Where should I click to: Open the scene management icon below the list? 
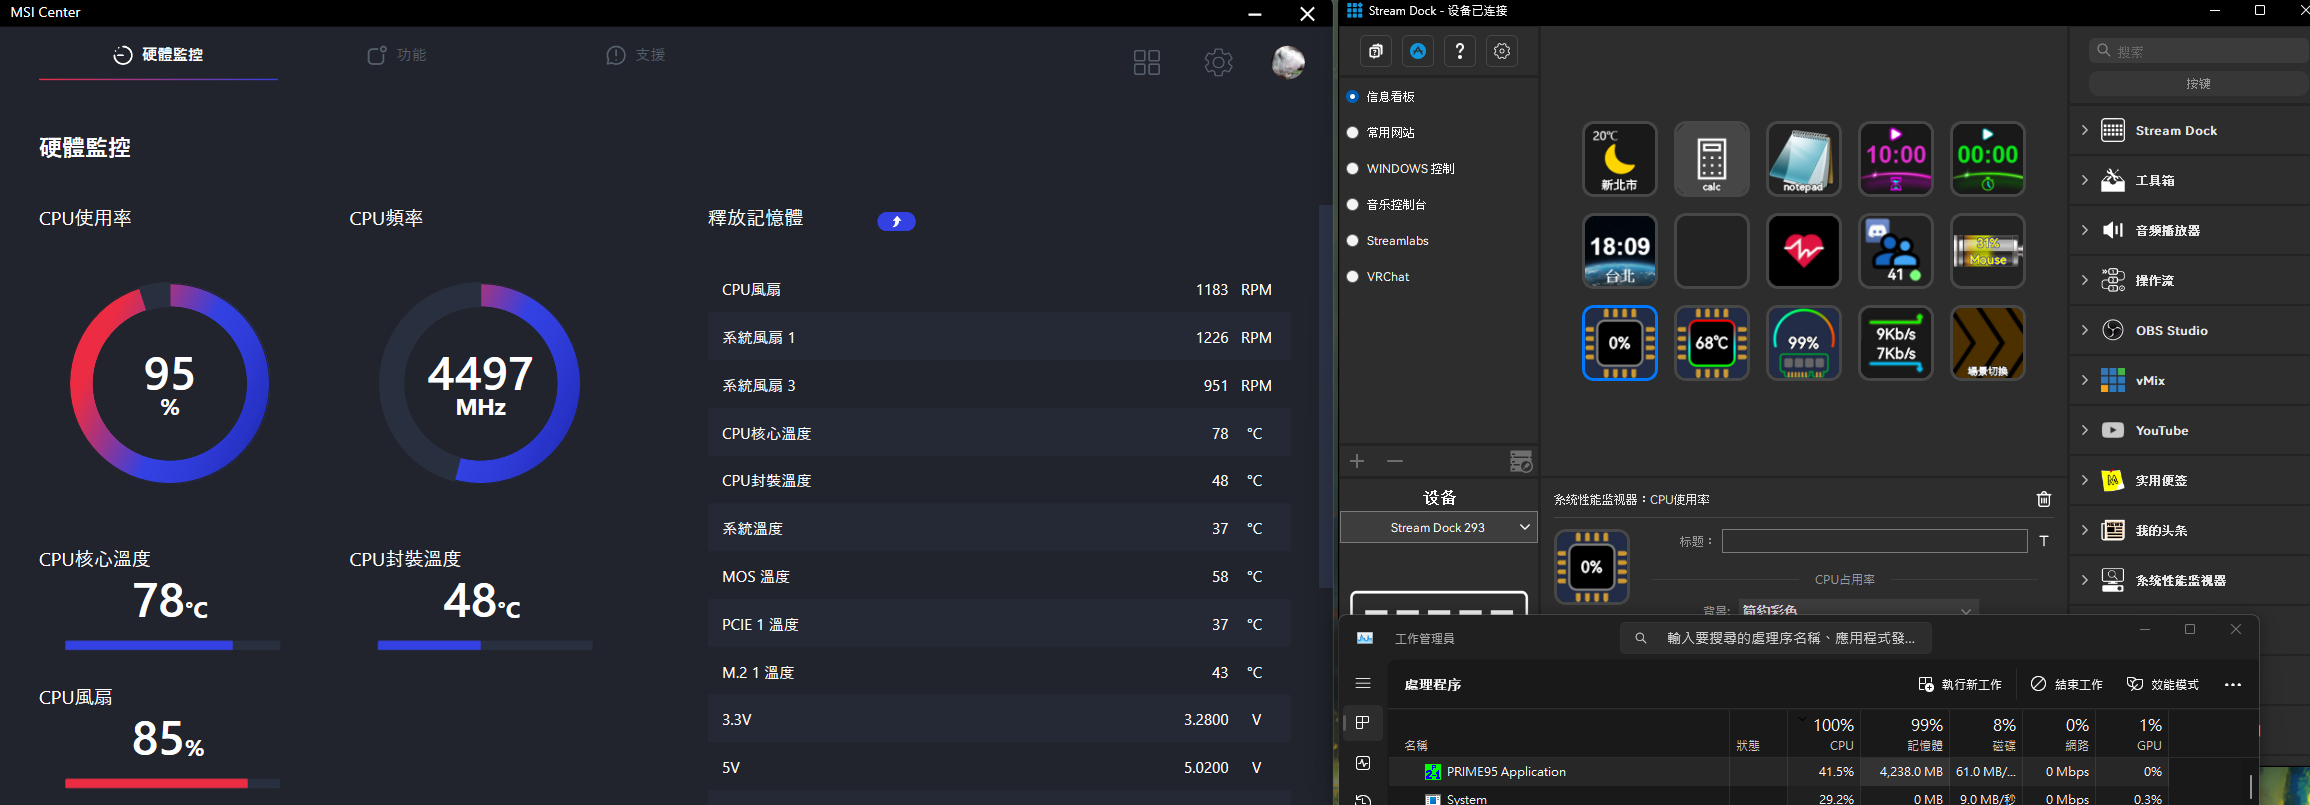click(x=1521, y=461)
